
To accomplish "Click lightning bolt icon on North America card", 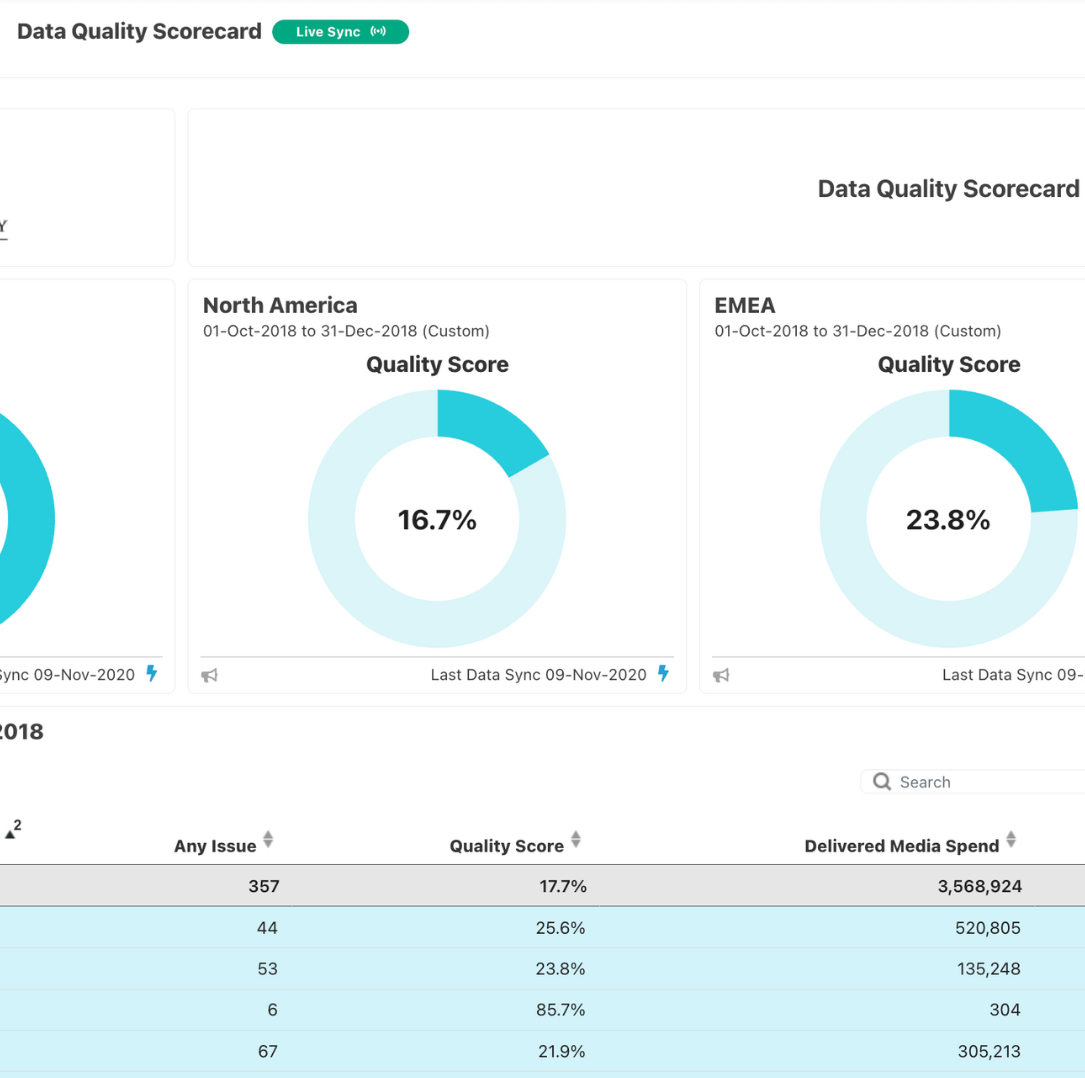I will 663,674.
